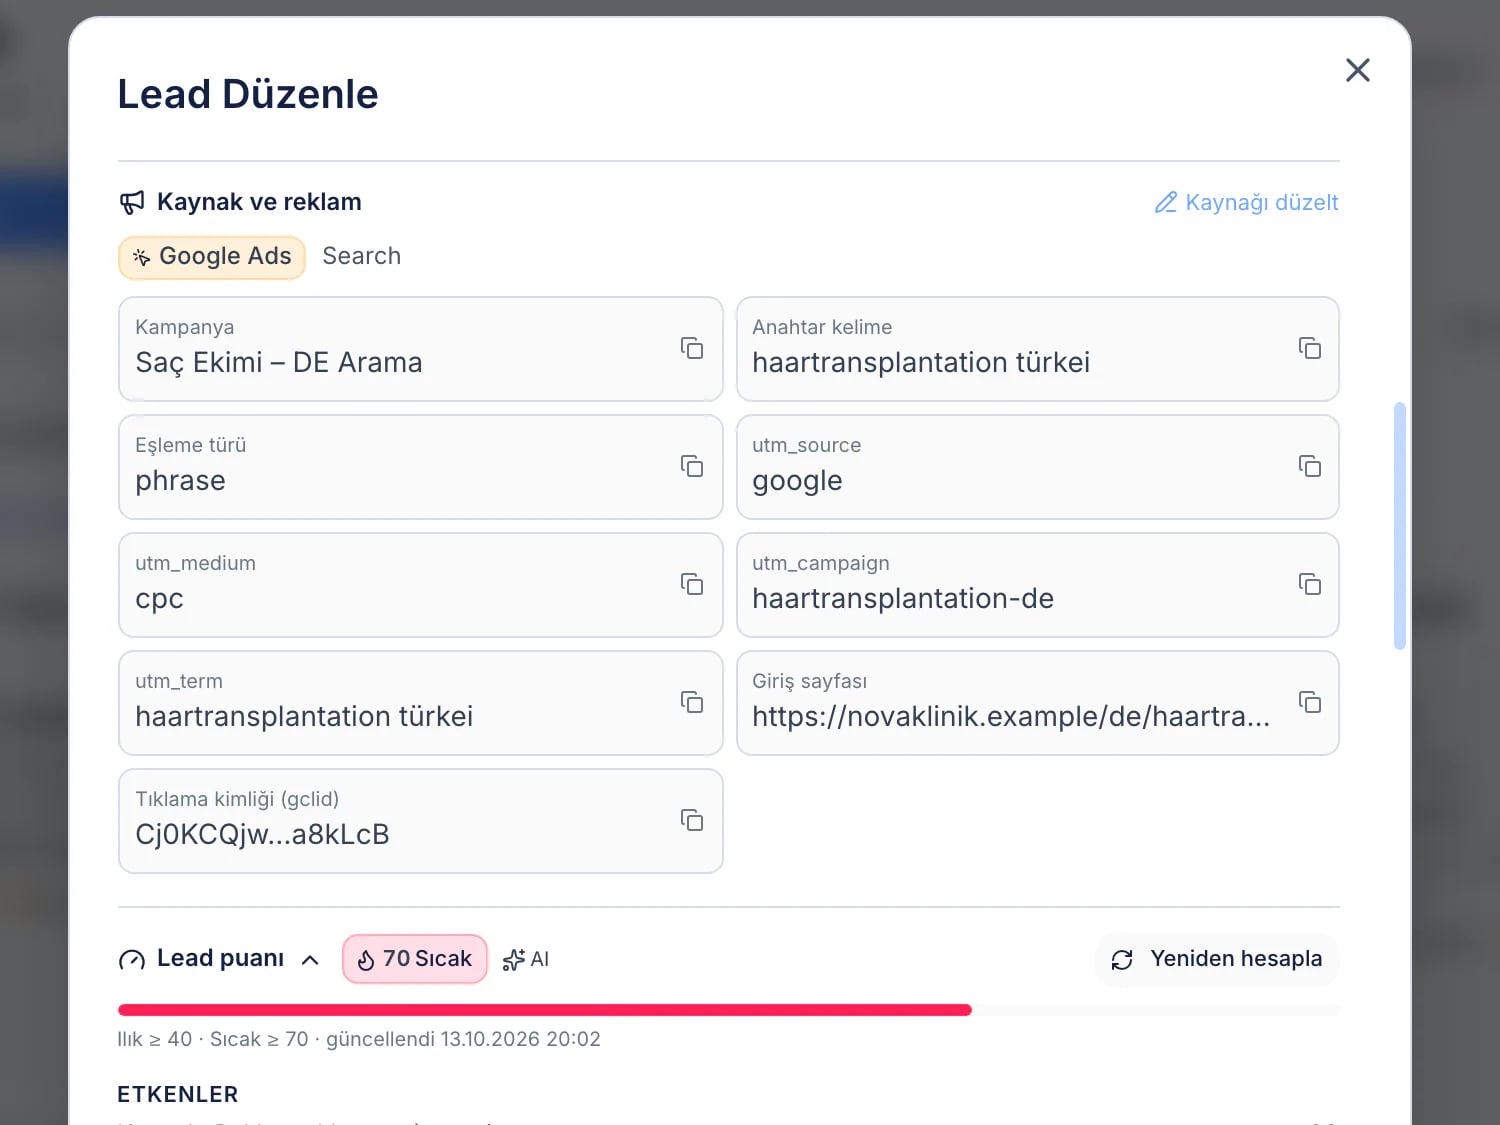
Task: Click the Lead Düzenle title
Action: point(248,94)
